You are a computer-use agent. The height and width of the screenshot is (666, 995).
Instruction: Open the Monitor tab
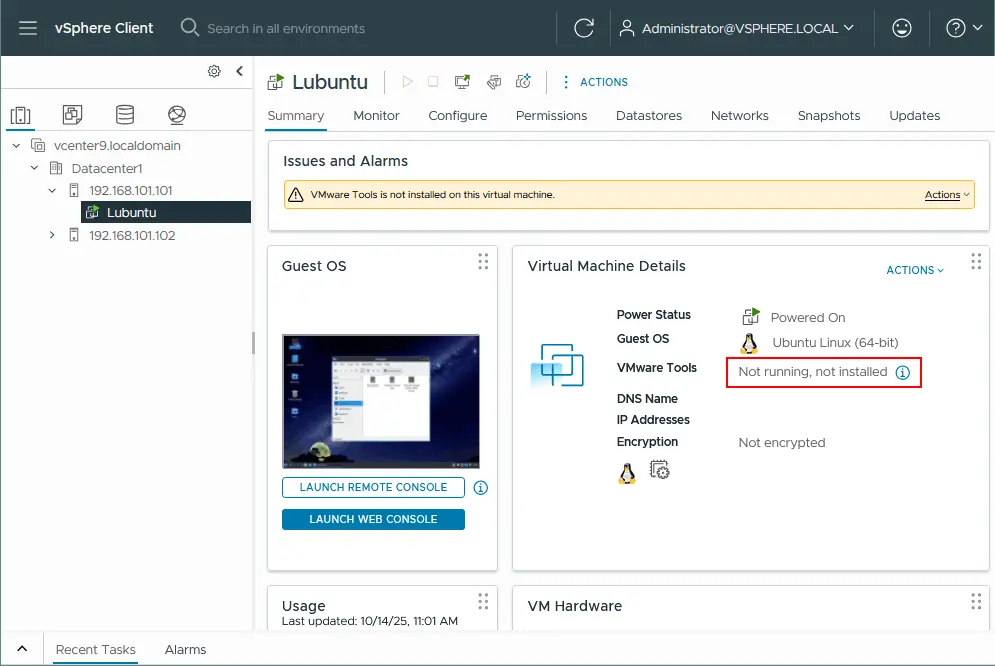(376, 115)
